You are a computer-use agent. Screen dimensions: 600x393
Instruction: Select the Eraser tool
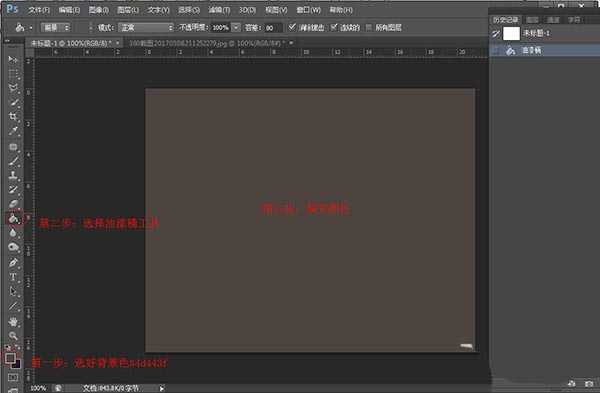point(13,204)
